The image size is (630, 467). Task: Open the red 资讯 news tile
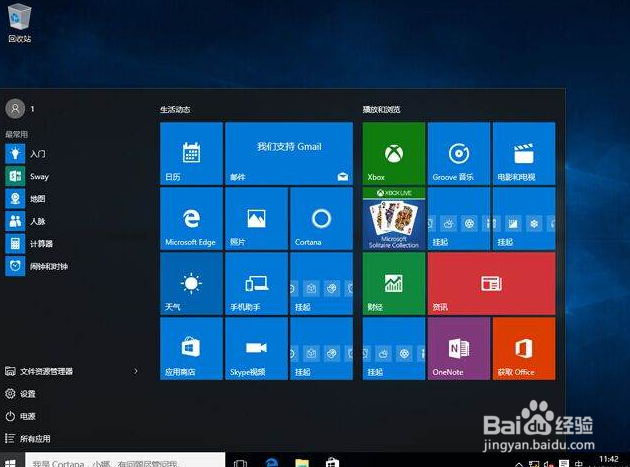click(491, 284)
